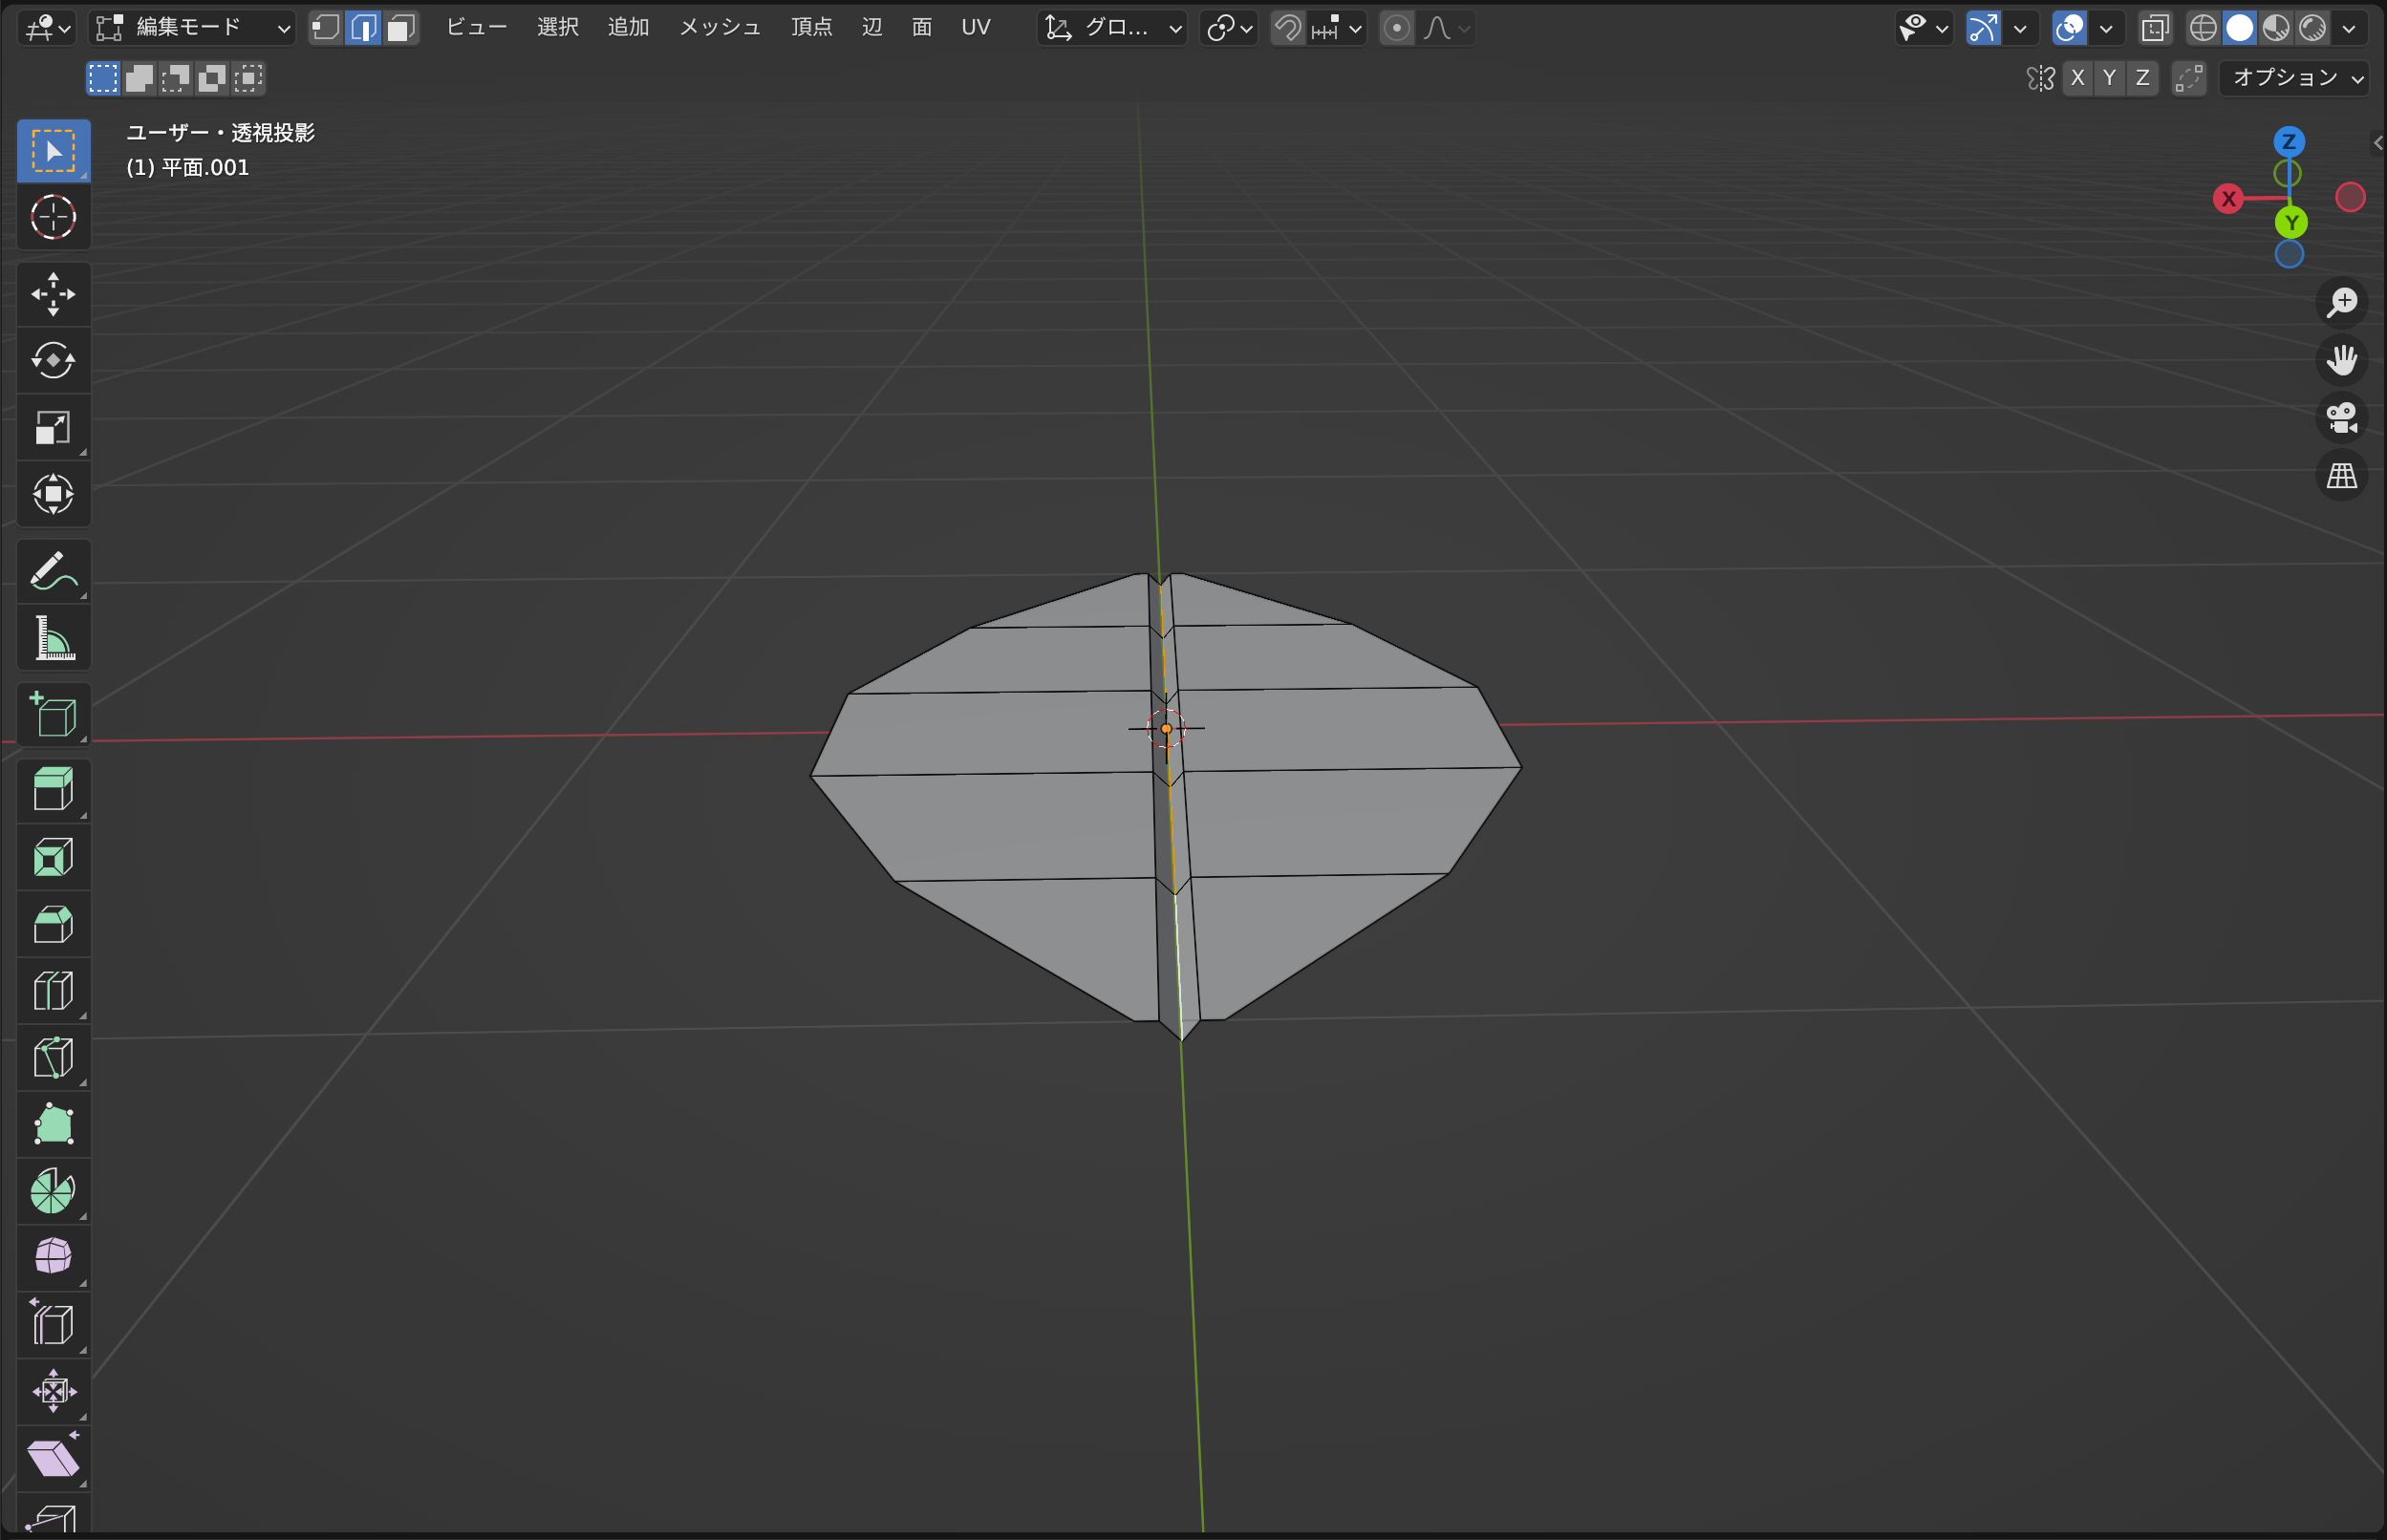This screenshot has width=2387, height=1540.
Task: Select the Extrude Region tool
Action: (x=53, y=791)
